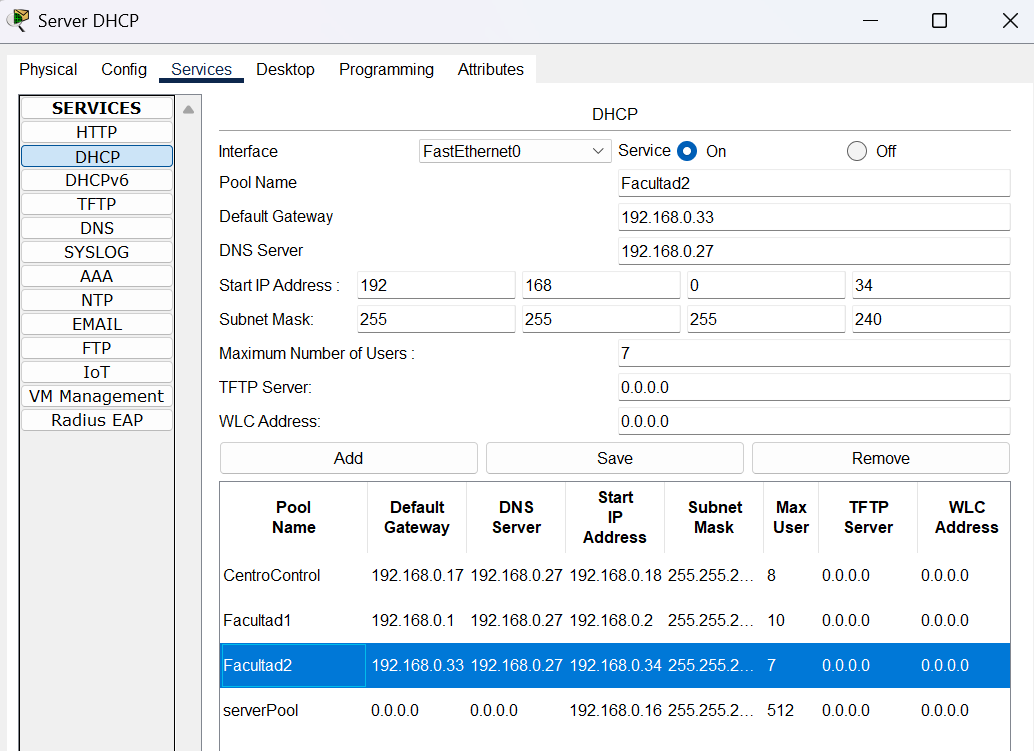Click the 192.168.0.2 start IP cell

615,620
